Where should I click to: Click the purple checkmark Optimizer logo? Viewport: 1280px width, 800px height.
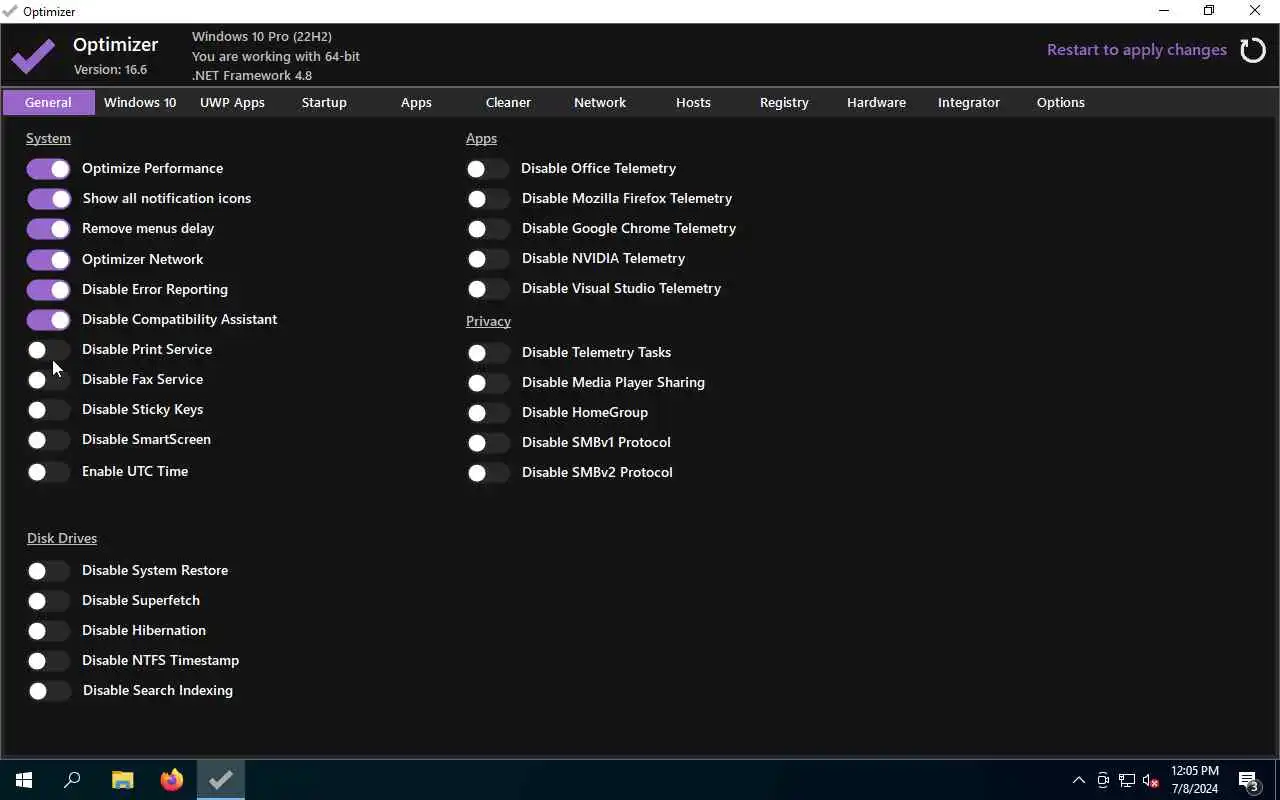coord(33,56)
